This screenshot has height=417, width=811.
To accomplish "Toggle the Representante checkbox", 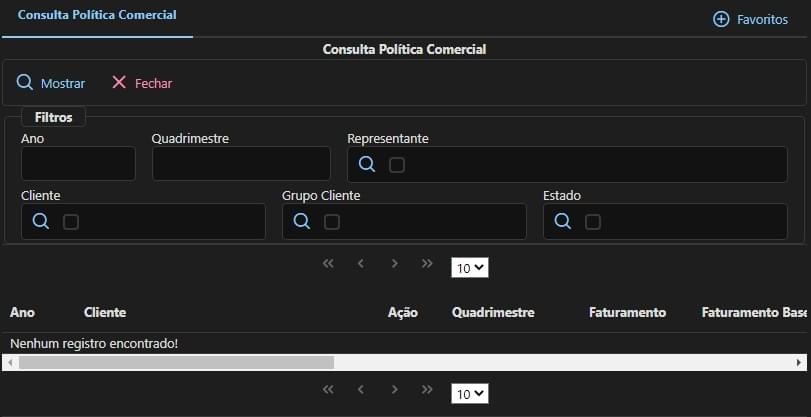I will point(397,165).
